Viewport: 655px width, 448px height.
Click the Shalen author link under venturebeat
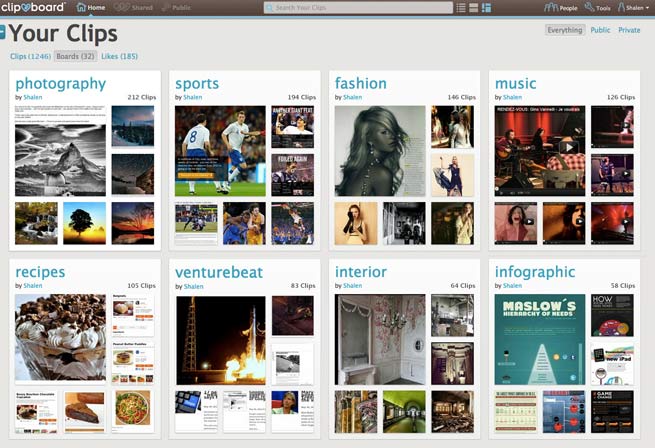coord(193,286)
